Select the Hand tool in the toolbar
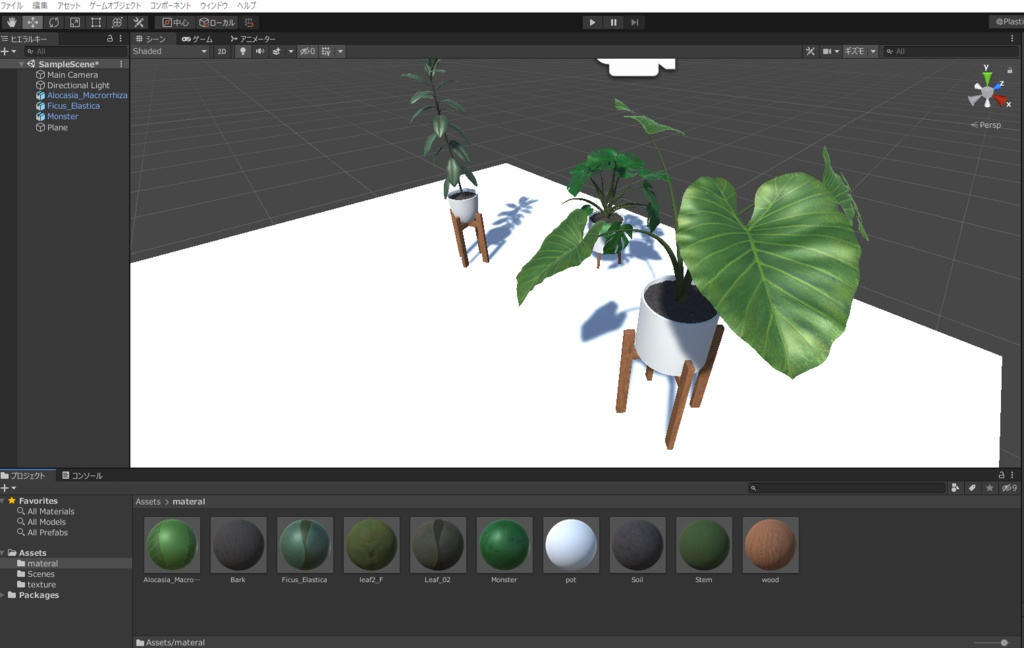1024x648 pixels. [12, 22]
